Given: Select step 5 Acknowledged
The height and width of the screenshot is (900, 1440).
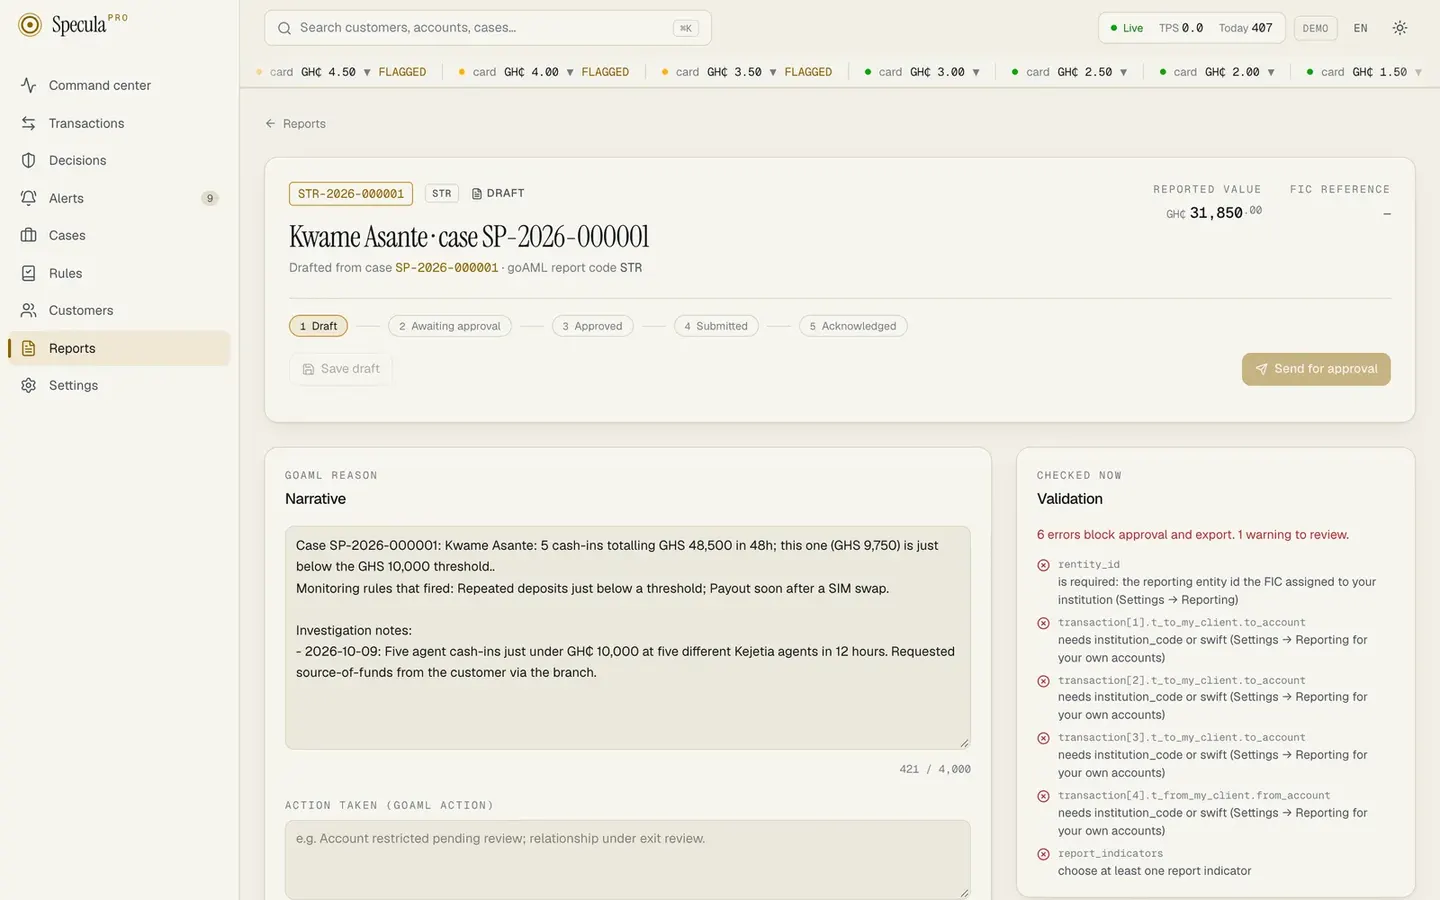Looking at the screenshot, I should [853, 326].
